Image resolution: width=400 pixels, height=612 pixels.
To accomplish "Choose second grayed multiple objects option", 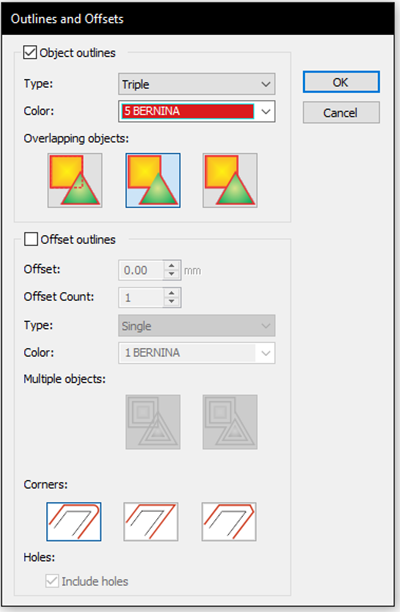I will 230,422.
